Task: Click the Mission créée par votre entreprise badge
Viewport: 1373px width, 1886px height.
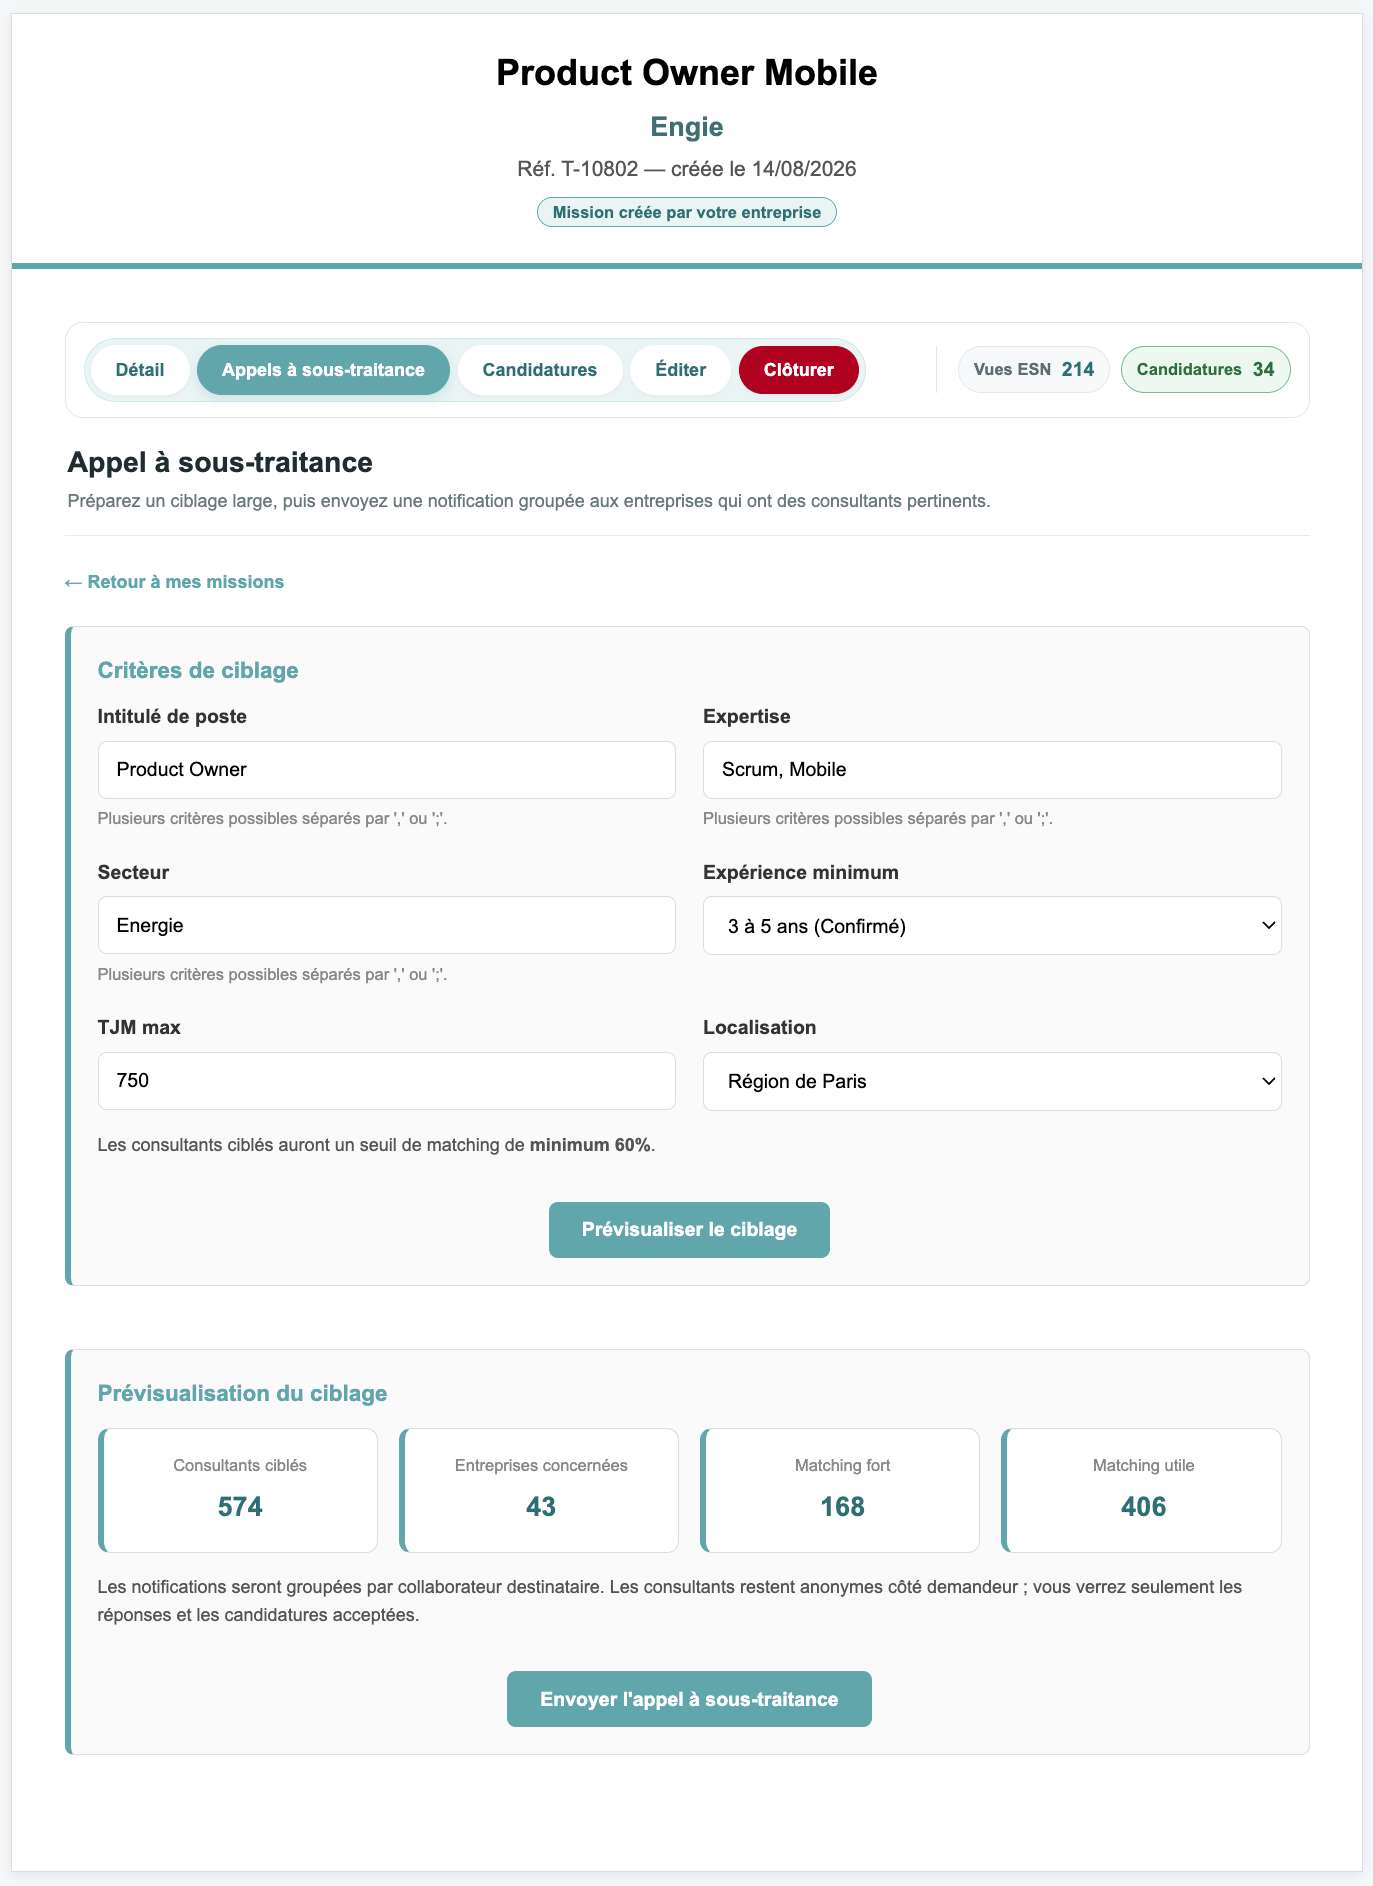Action: coord(687,212)
